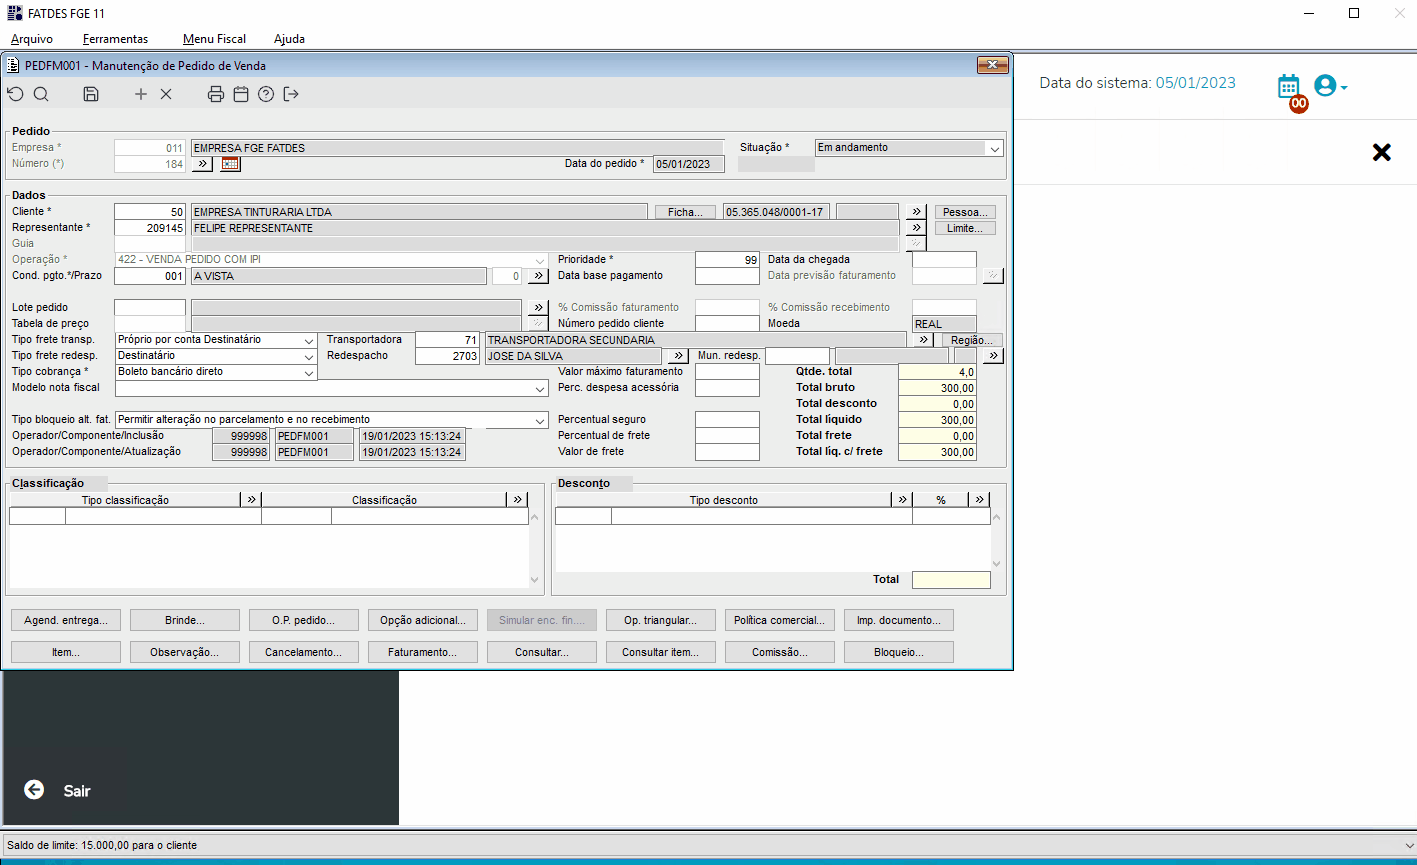
Task: Click the Limite... button
Action: (966, 228)
